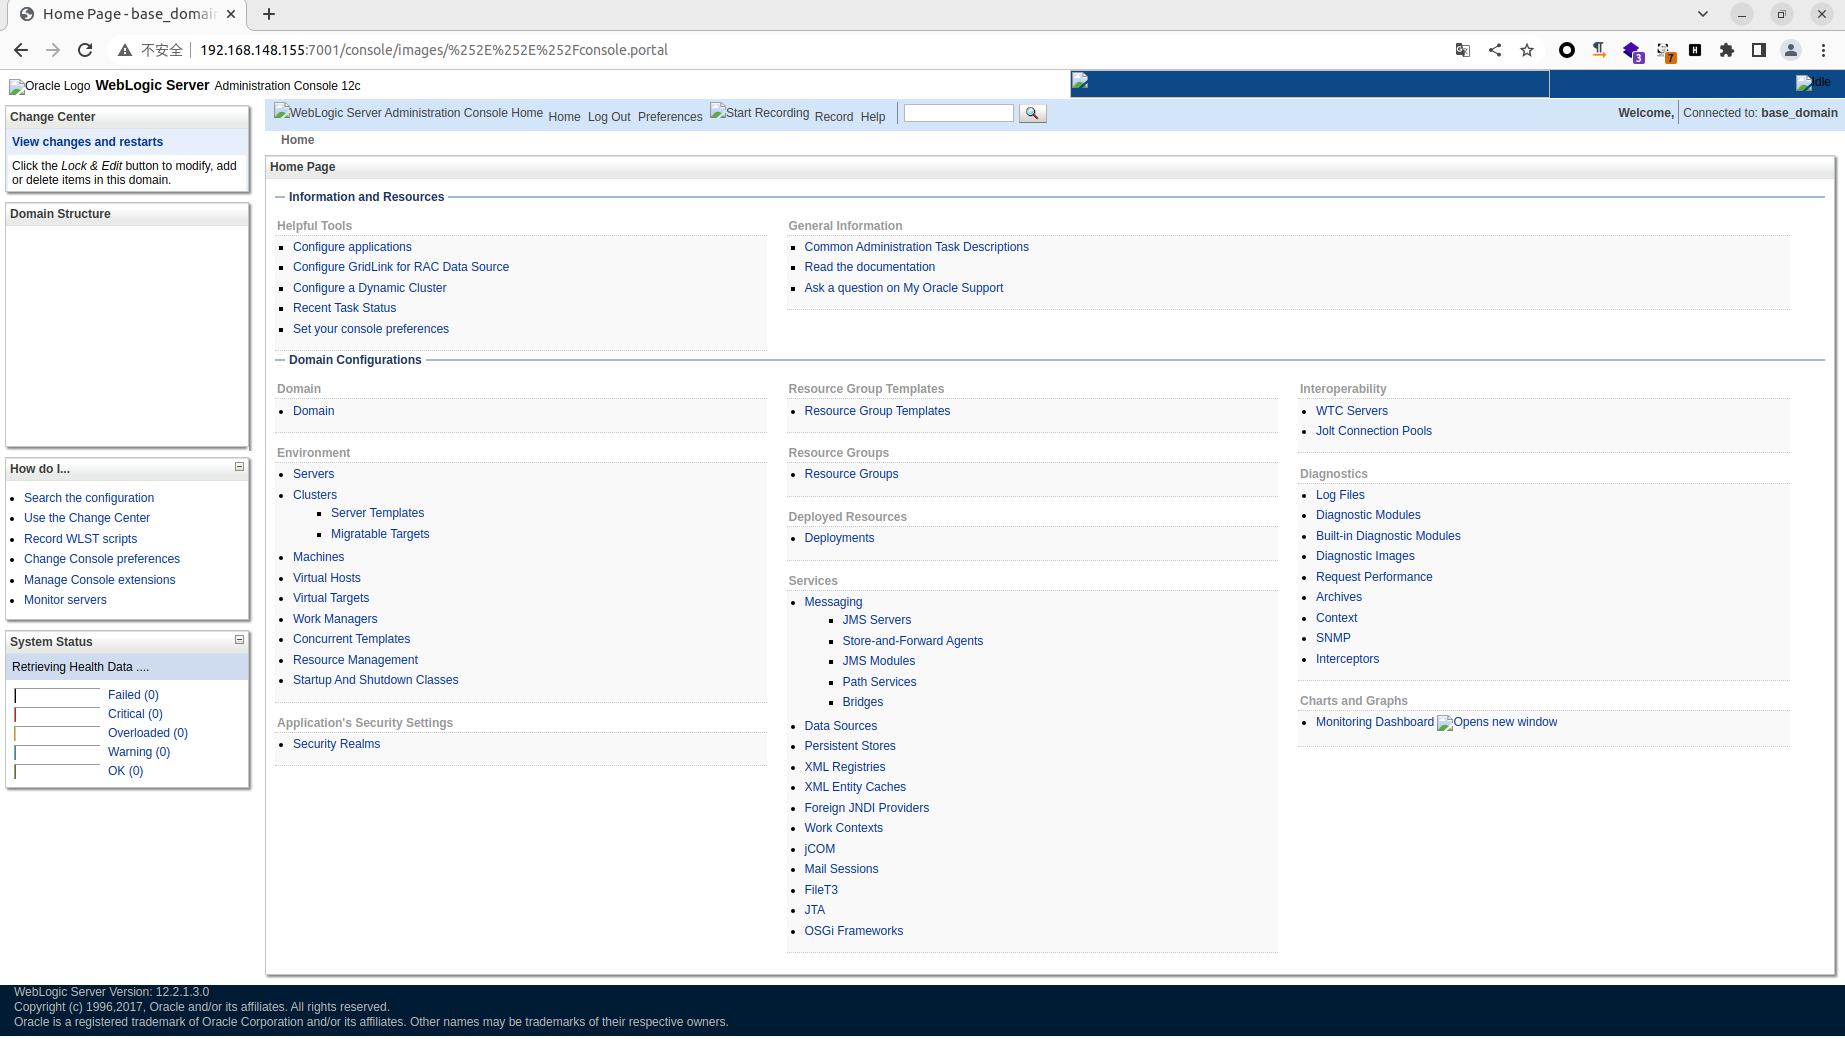Viewport: 1845px width, 1039px height.
Task: Open Help in the toolbar
Action: pos(873,117)
